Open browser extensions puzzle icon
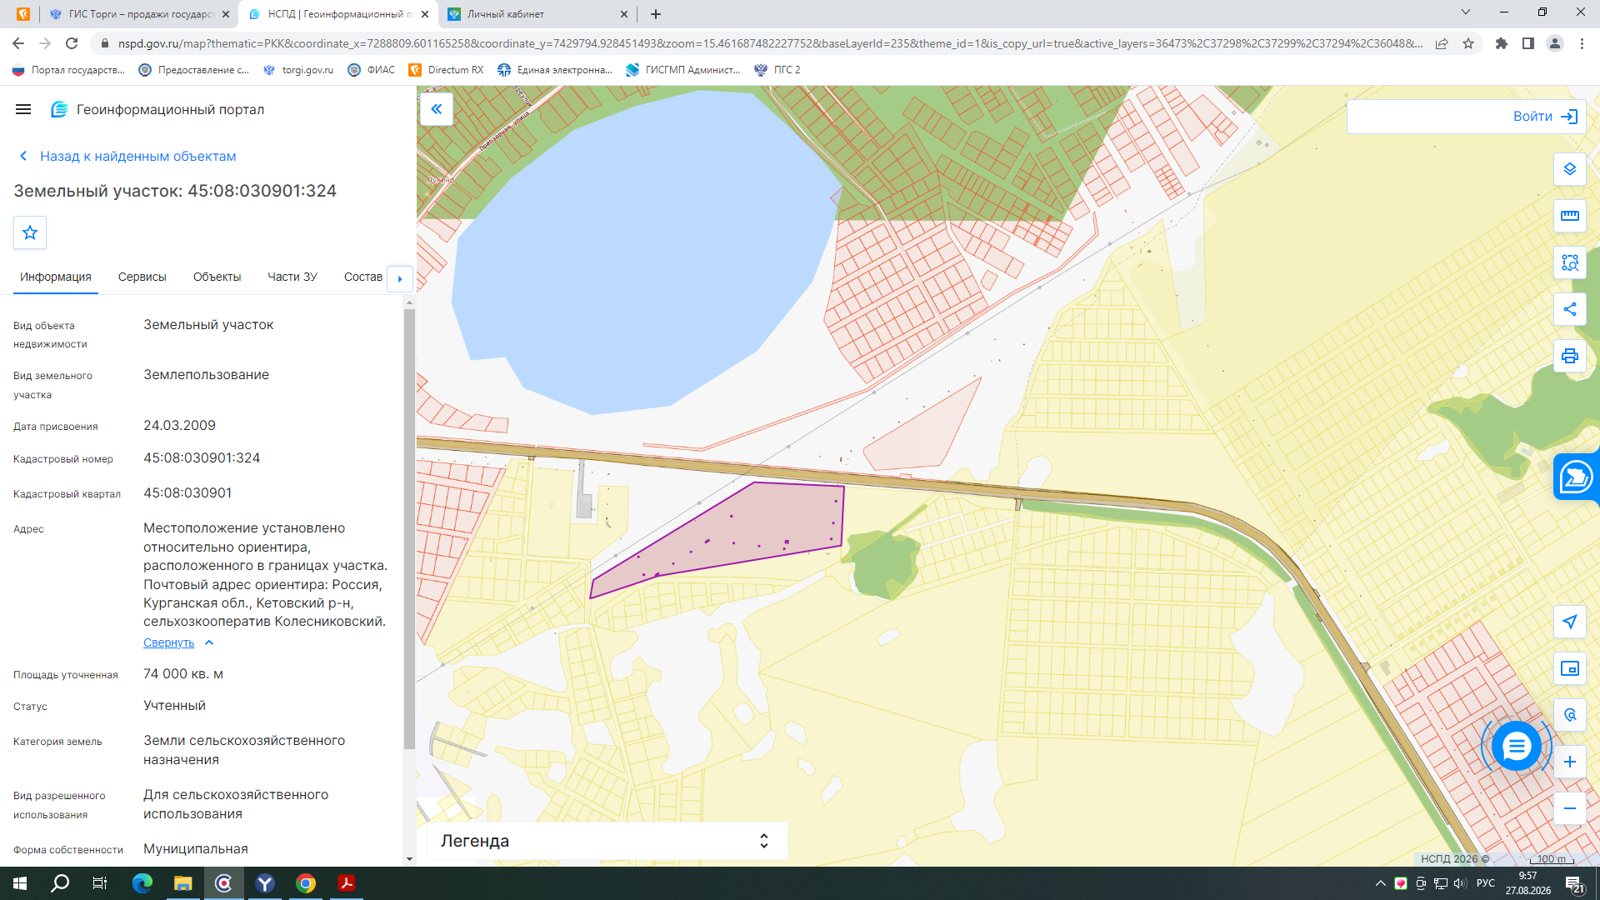The height and width of the screenshot is (900, 1600). (x=1501, y=43)
